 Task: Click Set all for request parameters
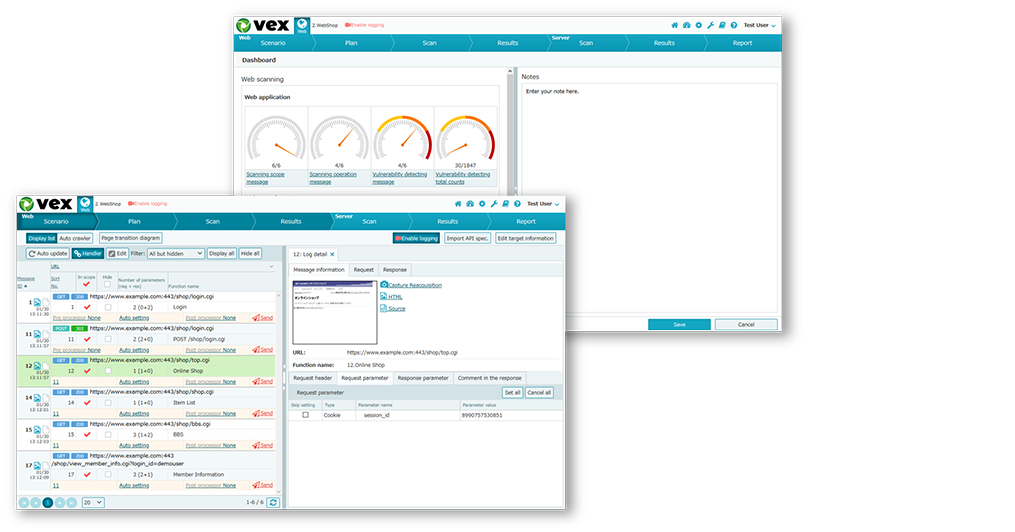pyautogui.click(x=512, y=393)
